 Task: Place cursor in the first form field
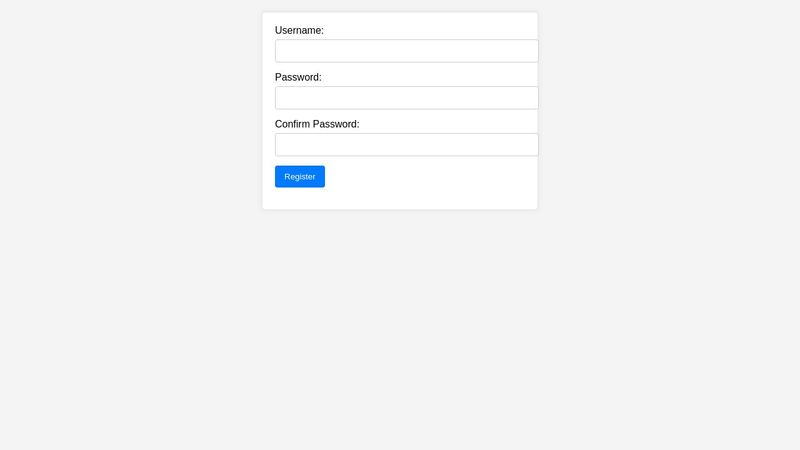click(406, 51)
